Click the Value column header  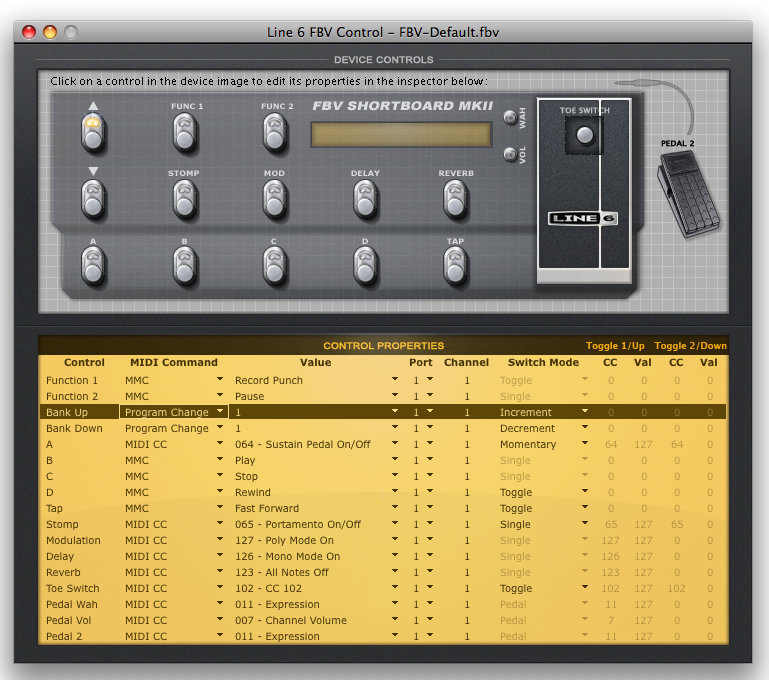[x=315, y=362]
